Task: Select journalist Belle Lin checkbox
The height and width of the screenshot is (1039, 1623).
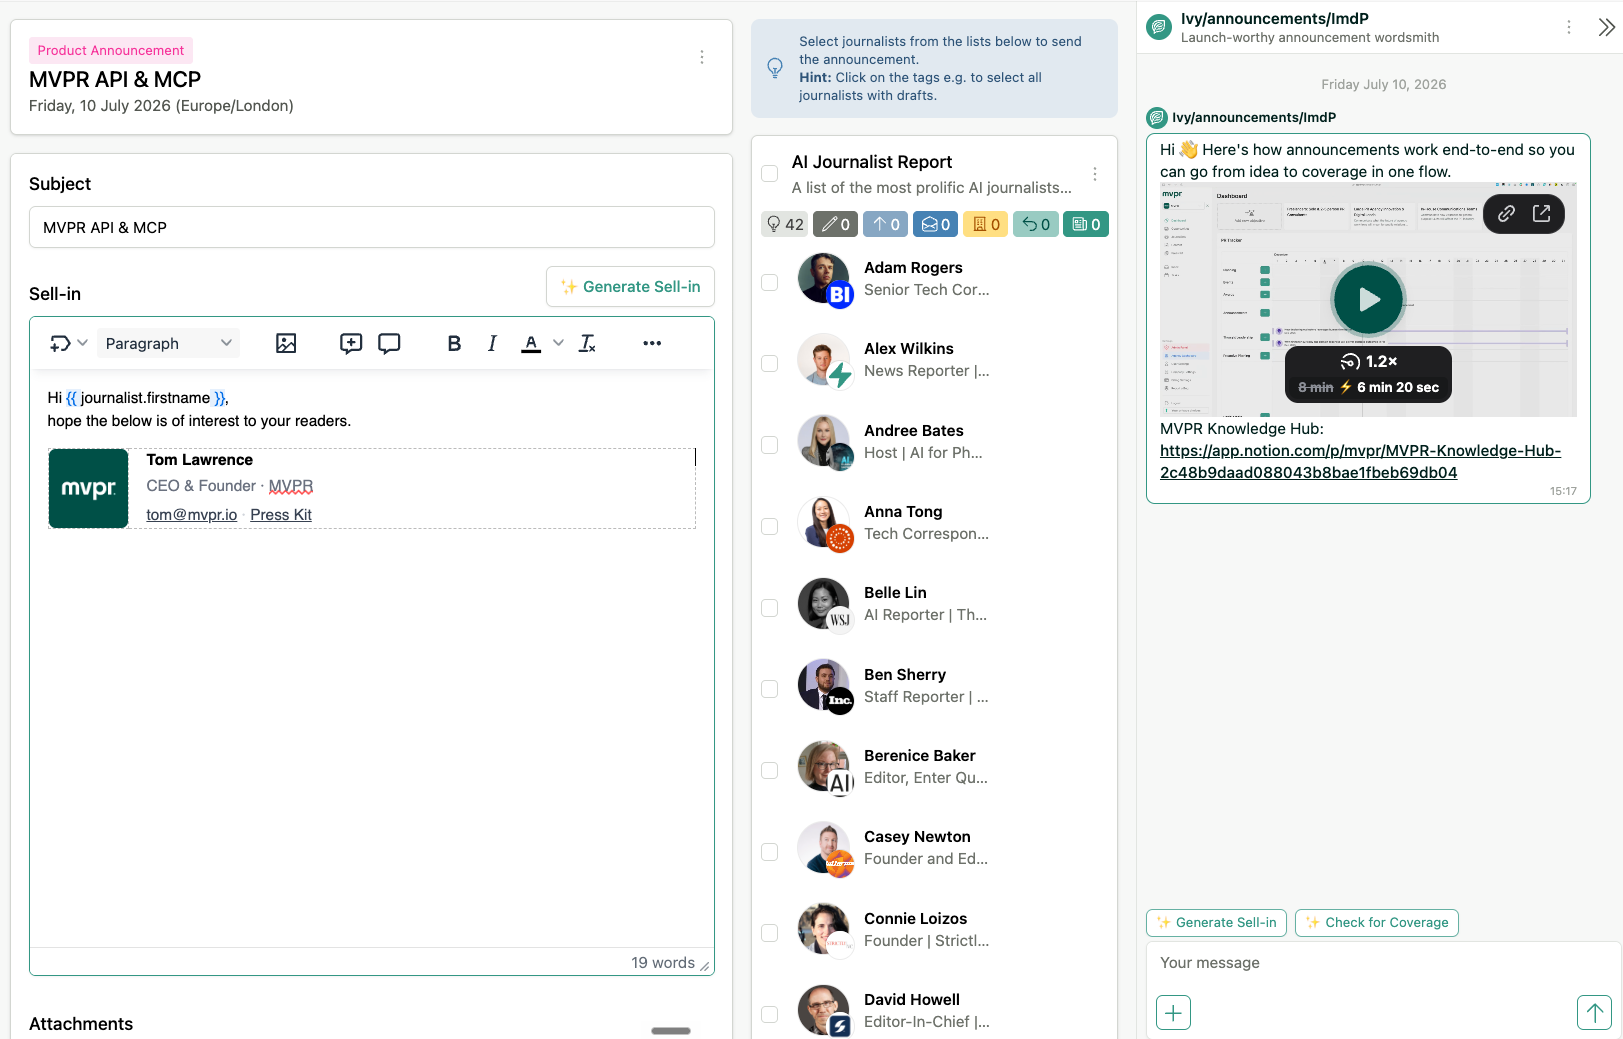Action: tap(770, 608)
